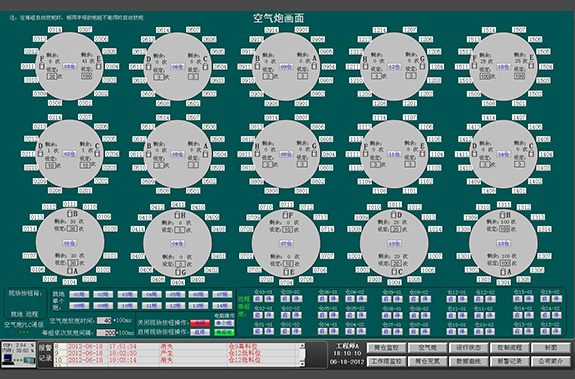Click cannon icon H in silo 12 circle

[365, 66]
